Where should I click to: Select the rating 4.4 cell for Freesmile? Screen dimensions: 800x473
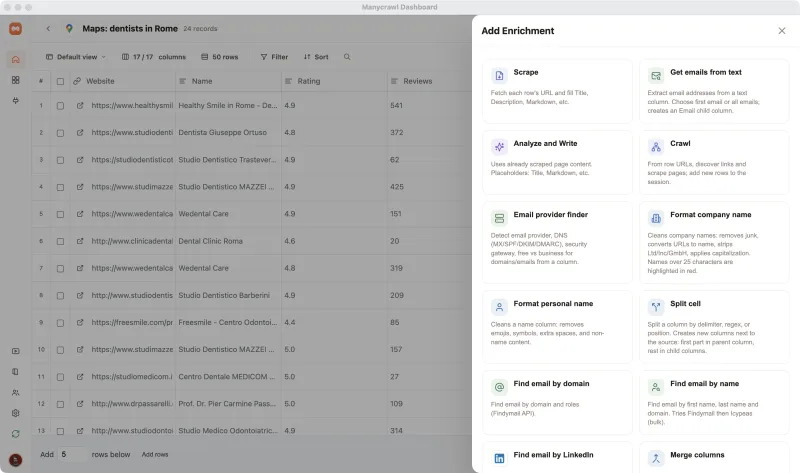pos(334,322)
